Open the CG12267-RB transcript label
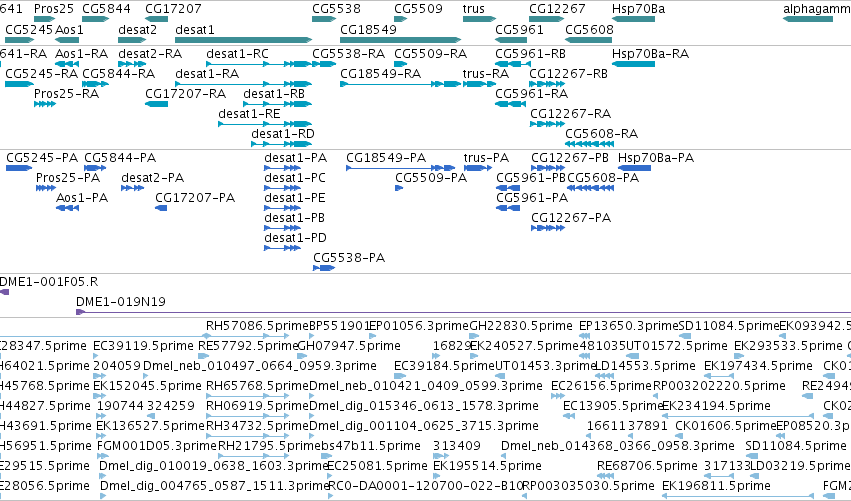The width and height of the screenshot is (851, 501). point(569,74)
